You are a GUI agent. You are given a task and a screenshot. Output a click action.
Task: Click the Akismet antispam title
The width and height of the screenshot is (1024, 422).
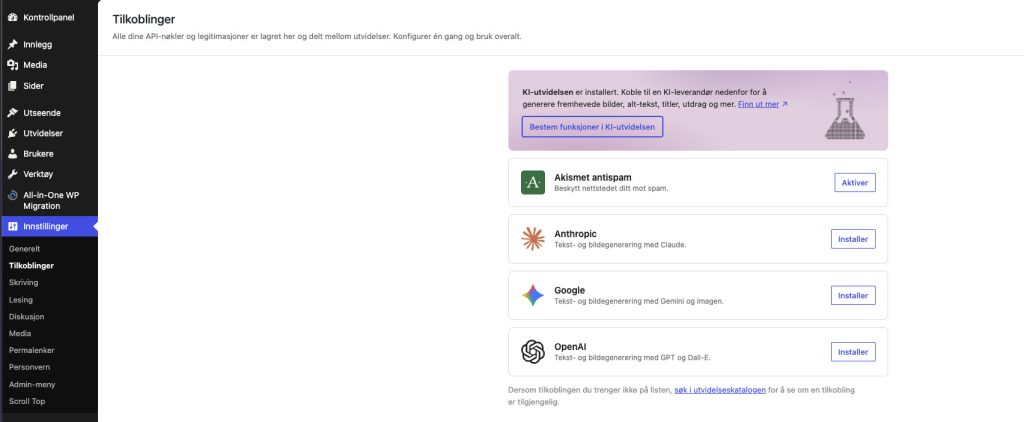pos(593,178)
